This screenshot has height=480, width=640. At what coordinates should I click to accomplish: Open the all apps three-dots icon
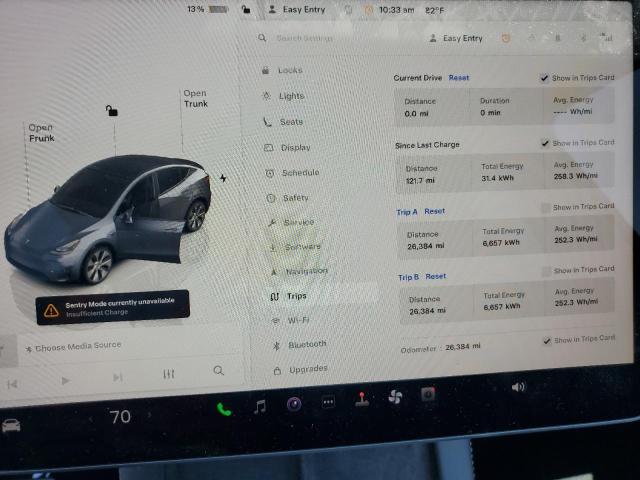(x=328, y=402)
